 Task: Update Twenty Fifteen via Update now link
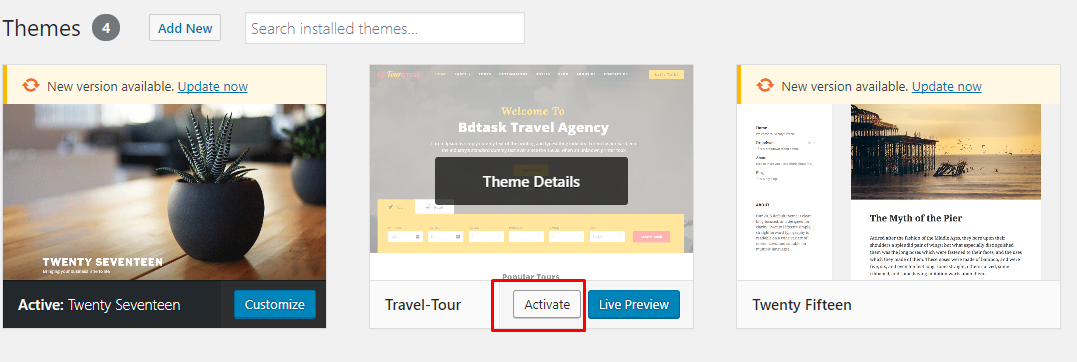pos(946,86)
